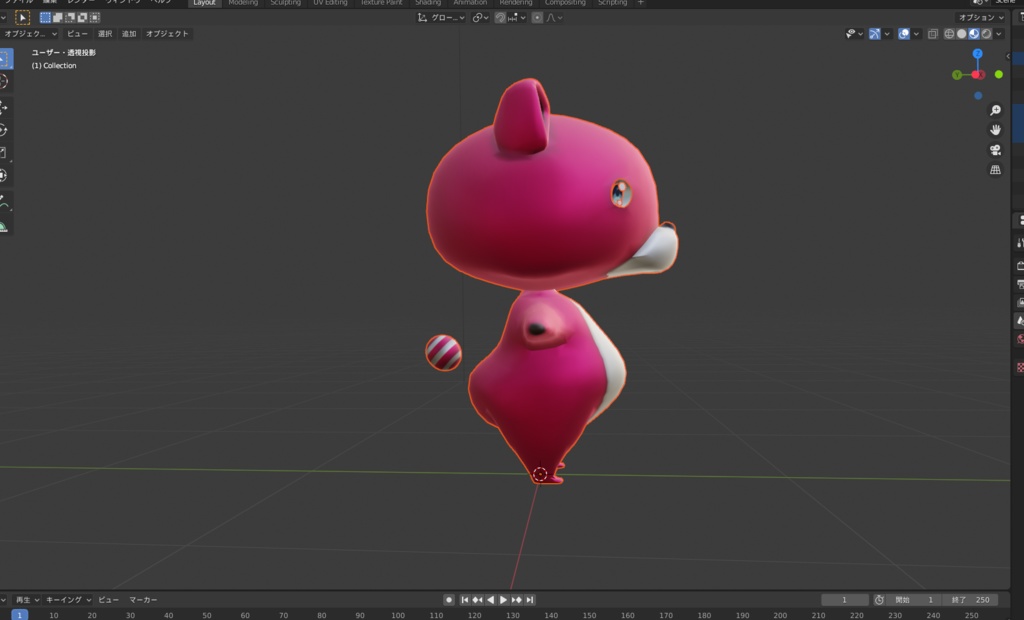
Task: Switch to wireframe viewport shading
Action: (949, 34)
